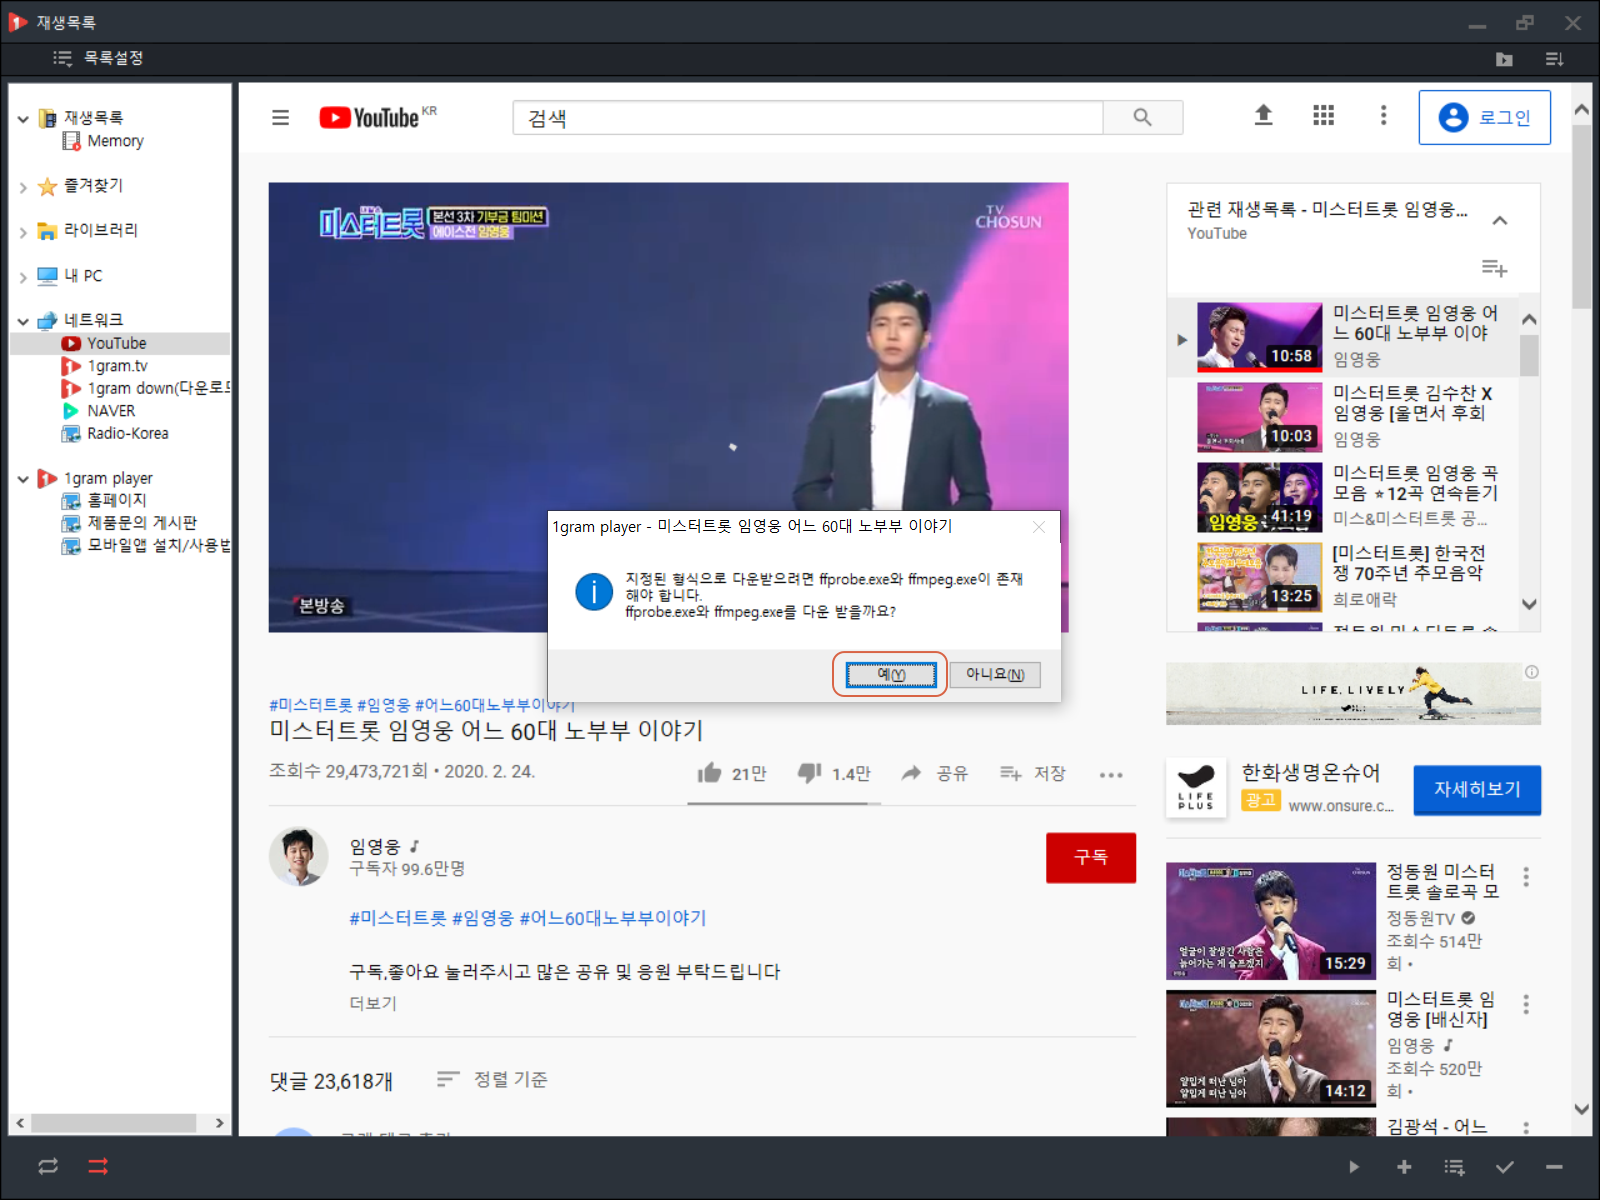Click the 로그인 sign-in button

coord(1485,118)
